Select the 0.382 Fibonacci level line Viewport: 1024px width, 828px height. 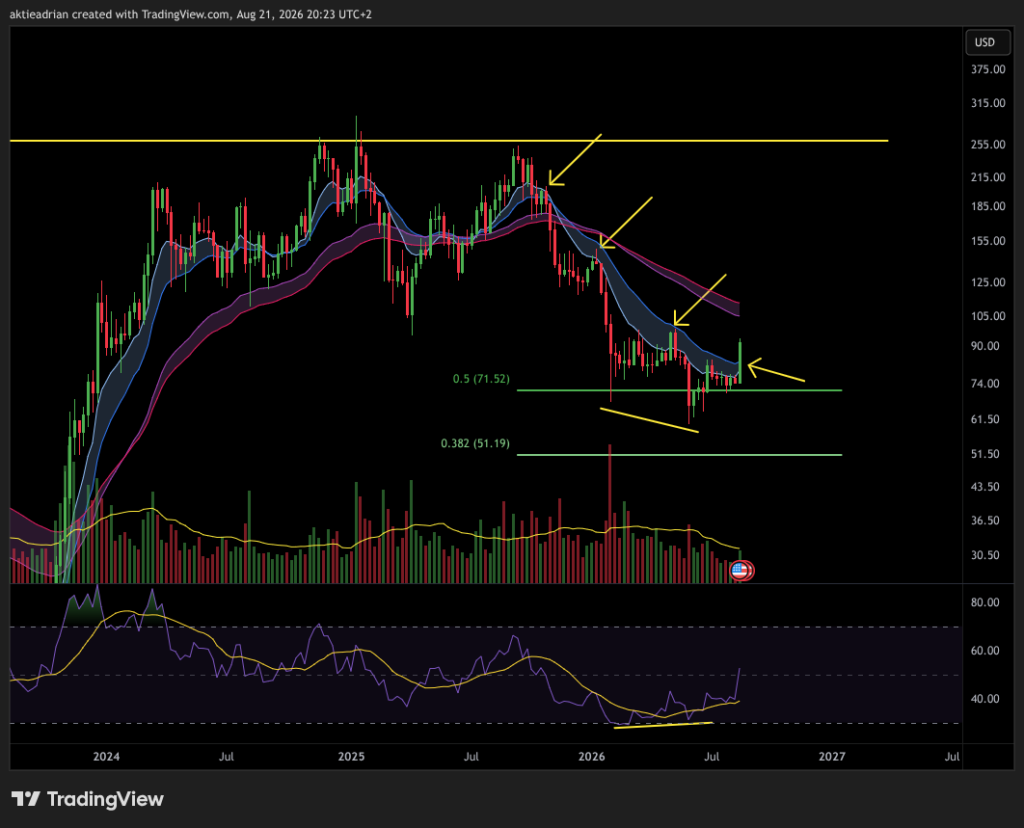[x=679, y=454]
